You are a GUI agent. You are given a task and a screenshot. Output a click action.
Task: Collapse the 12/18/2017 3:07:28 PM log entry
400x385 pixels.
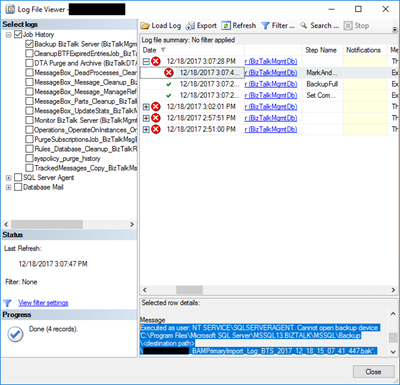[x=146, y=61]
